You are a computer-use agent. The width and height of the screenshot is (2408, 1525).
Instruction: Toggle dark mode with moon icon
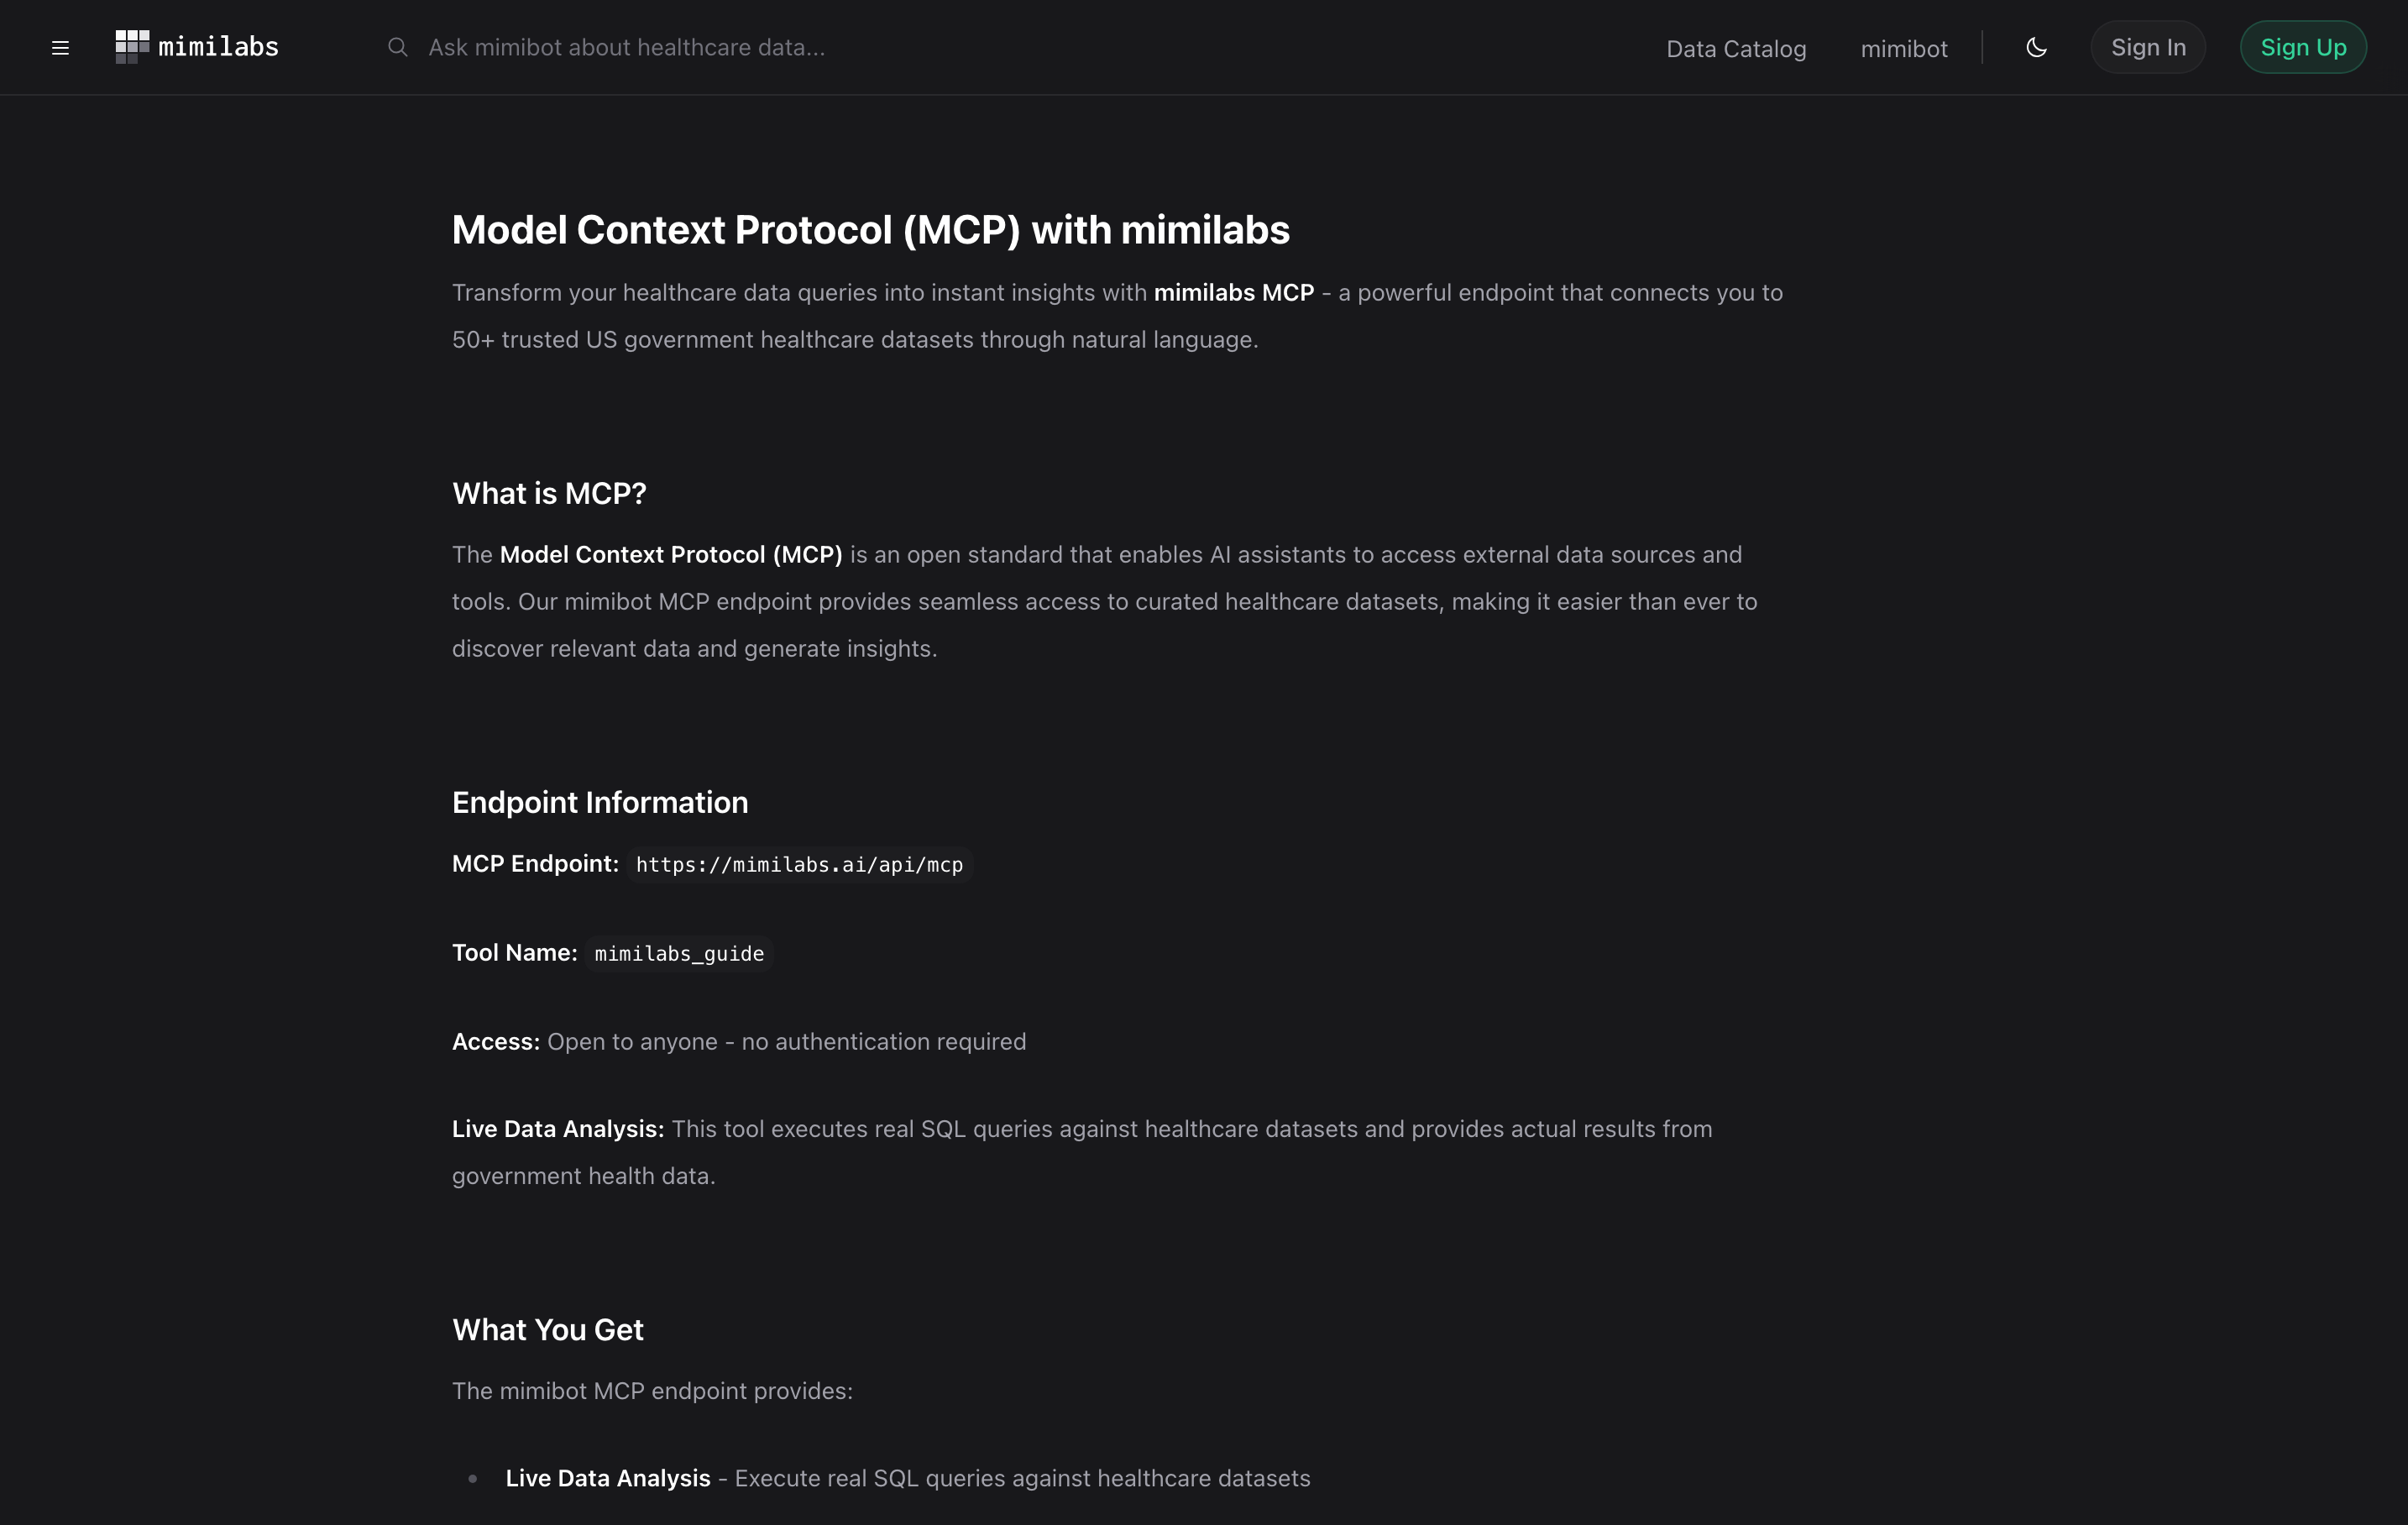click(2036, 47)
